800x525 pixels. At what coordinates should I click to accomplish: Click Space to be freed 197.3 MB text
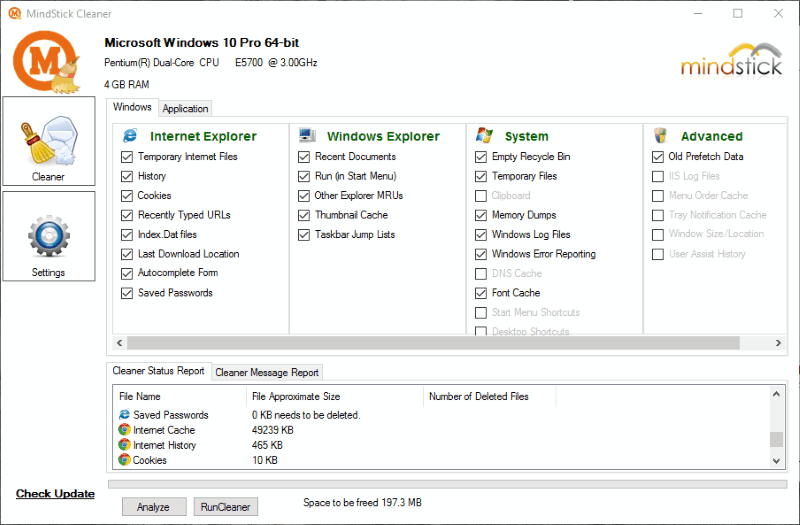pos(362,503)
